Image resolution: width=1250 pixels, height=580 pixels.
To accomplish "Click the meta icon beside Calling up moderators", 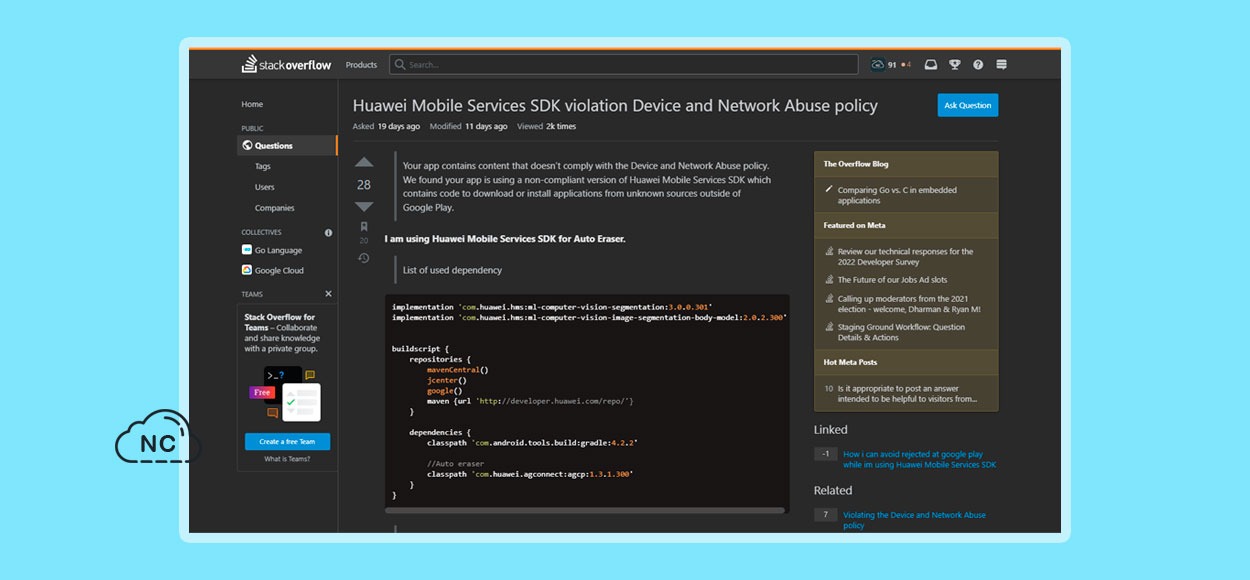I will [828, 299].
